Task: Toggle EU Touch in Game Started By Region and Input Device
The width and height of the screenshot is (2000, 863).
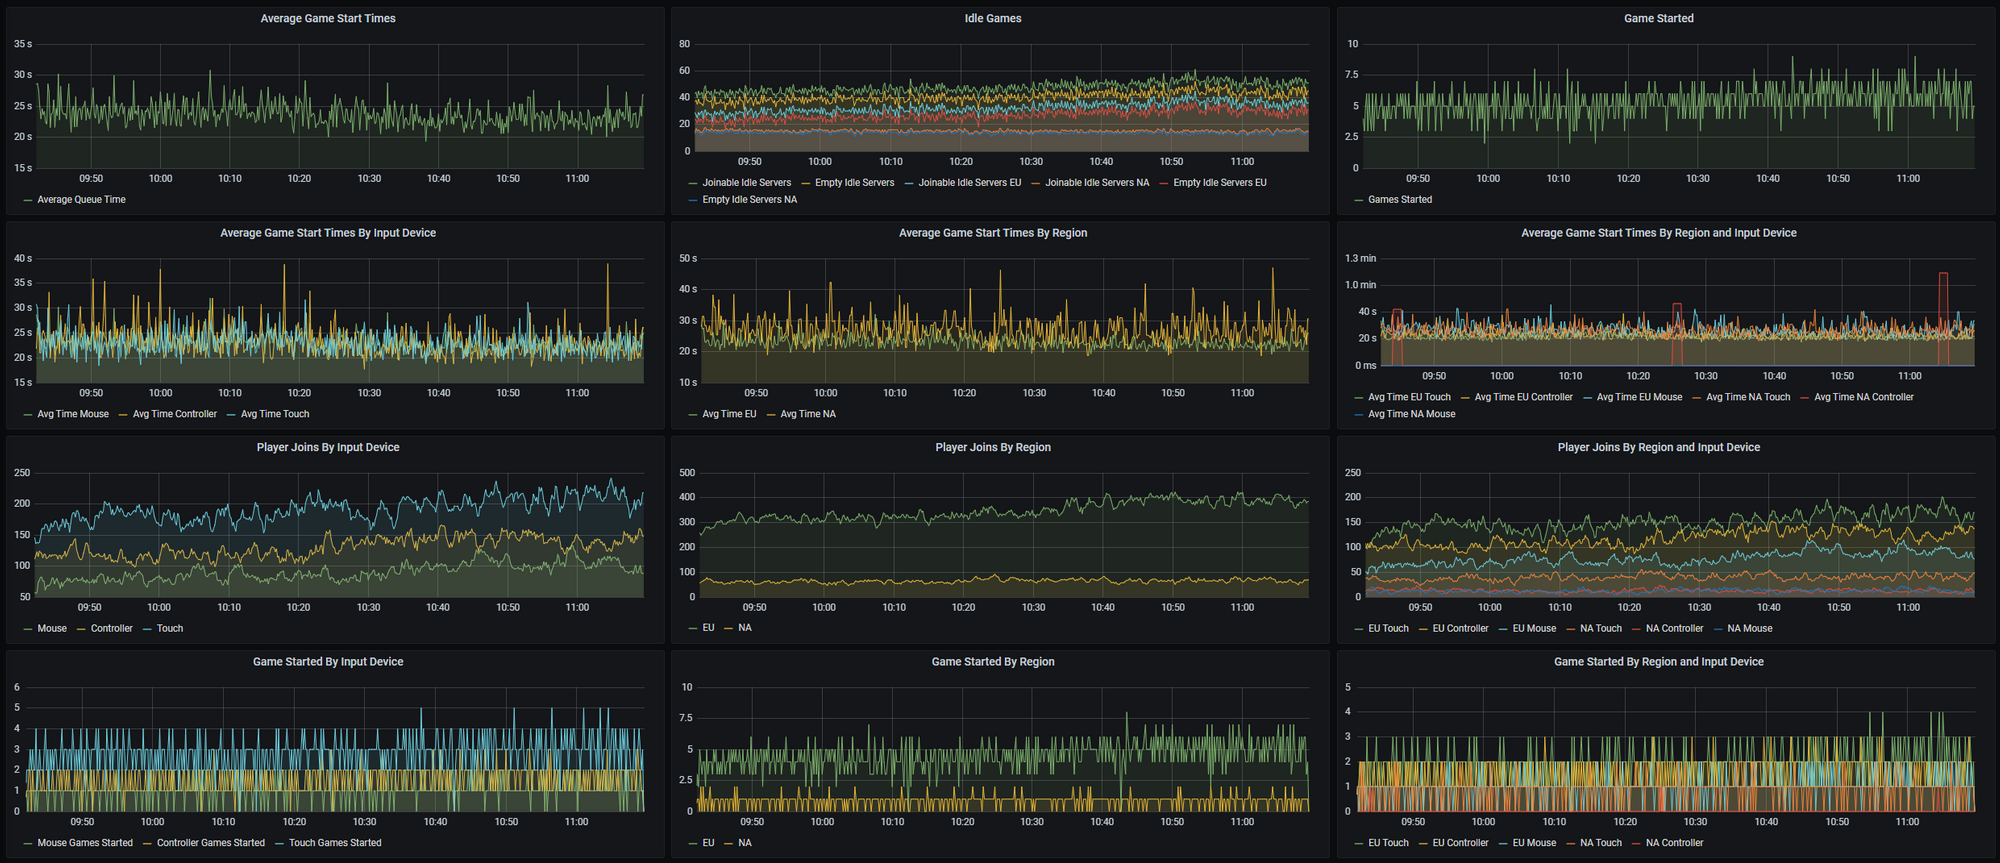Action: tap(1388, 843)
